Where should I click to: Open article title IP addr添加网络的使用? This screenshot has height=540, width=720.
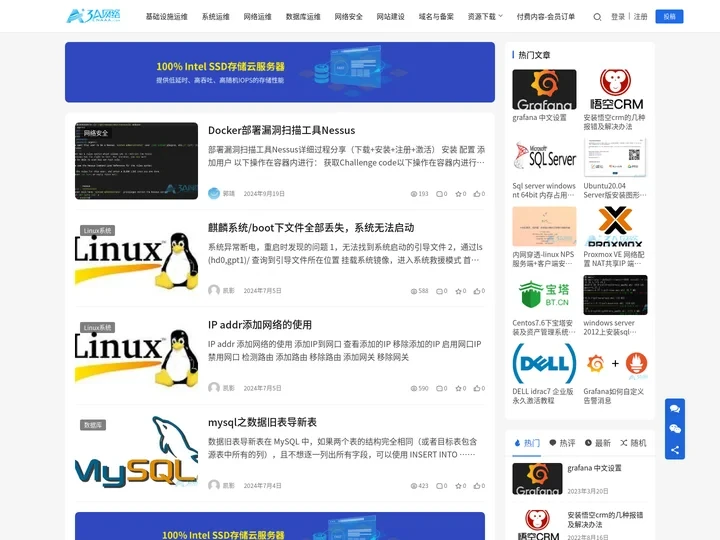(260, 325)
